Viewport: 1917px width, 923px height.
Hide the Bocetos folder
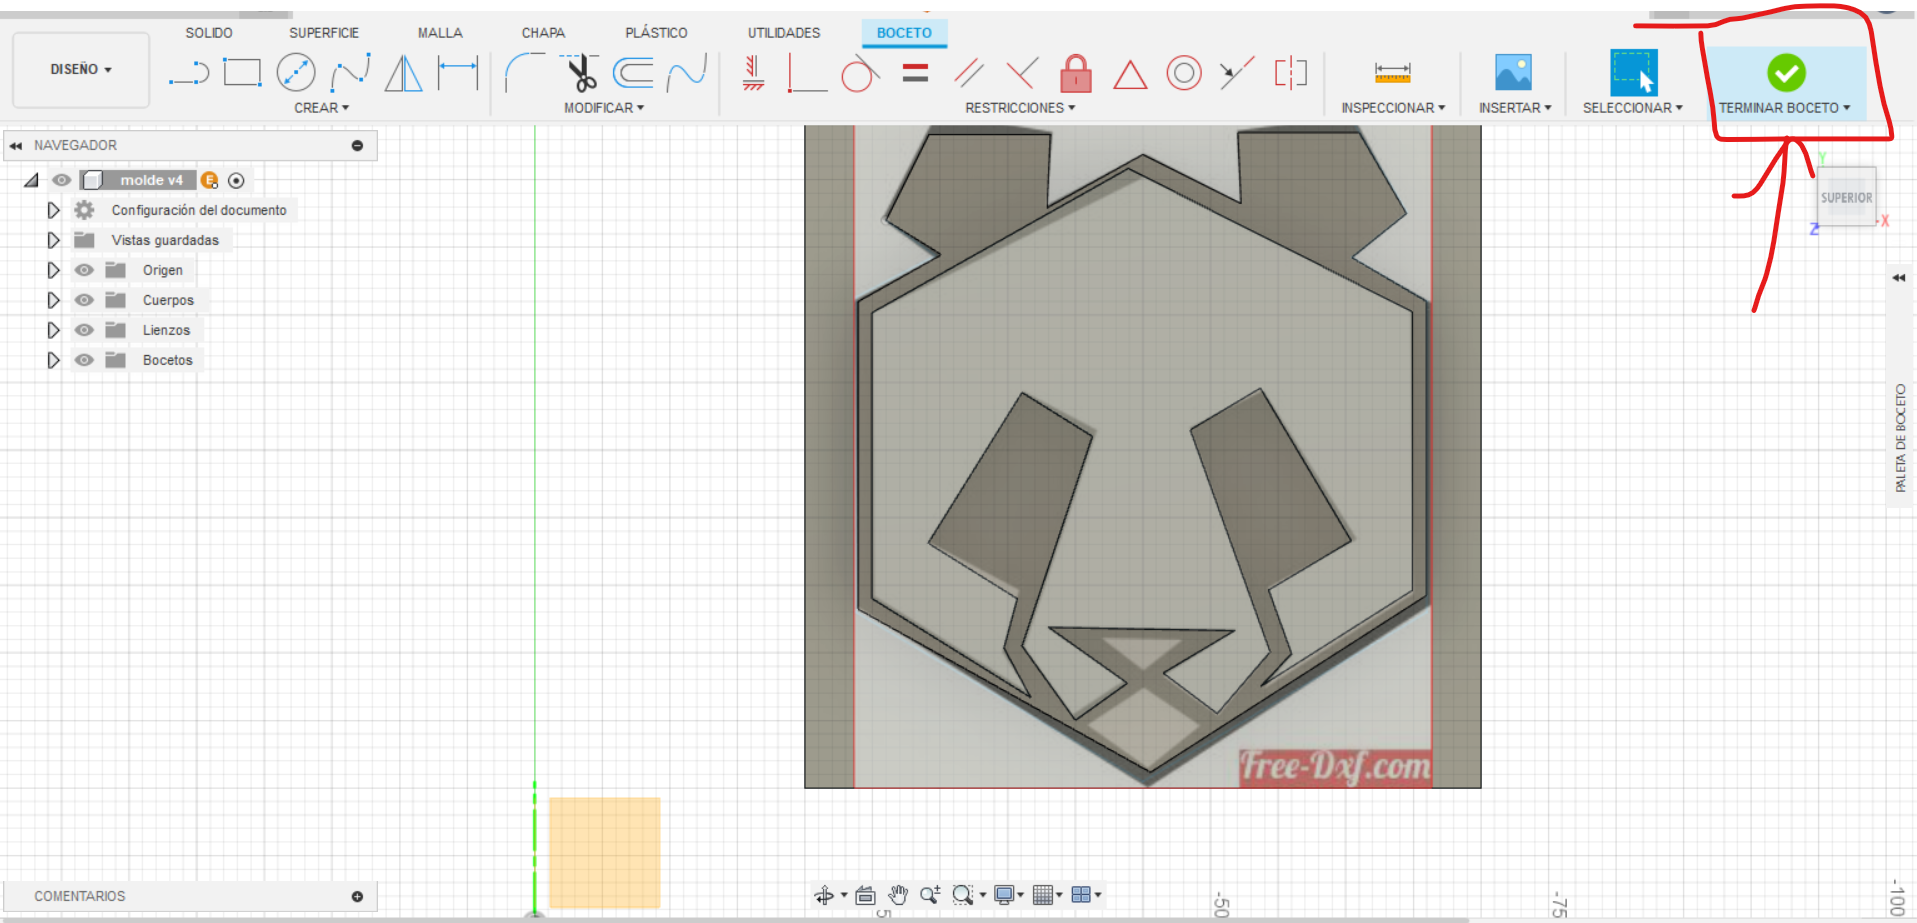click(x=84, y=360)
